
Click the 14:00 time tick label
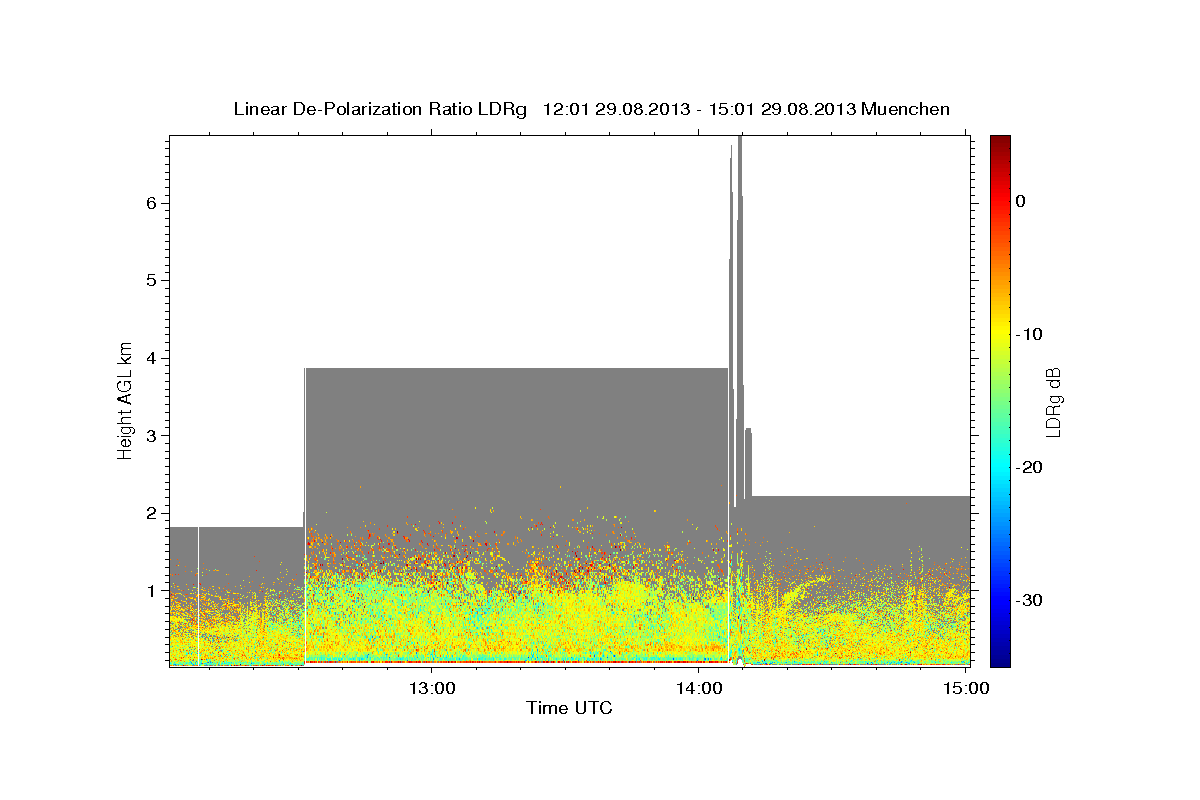[699, 688]
